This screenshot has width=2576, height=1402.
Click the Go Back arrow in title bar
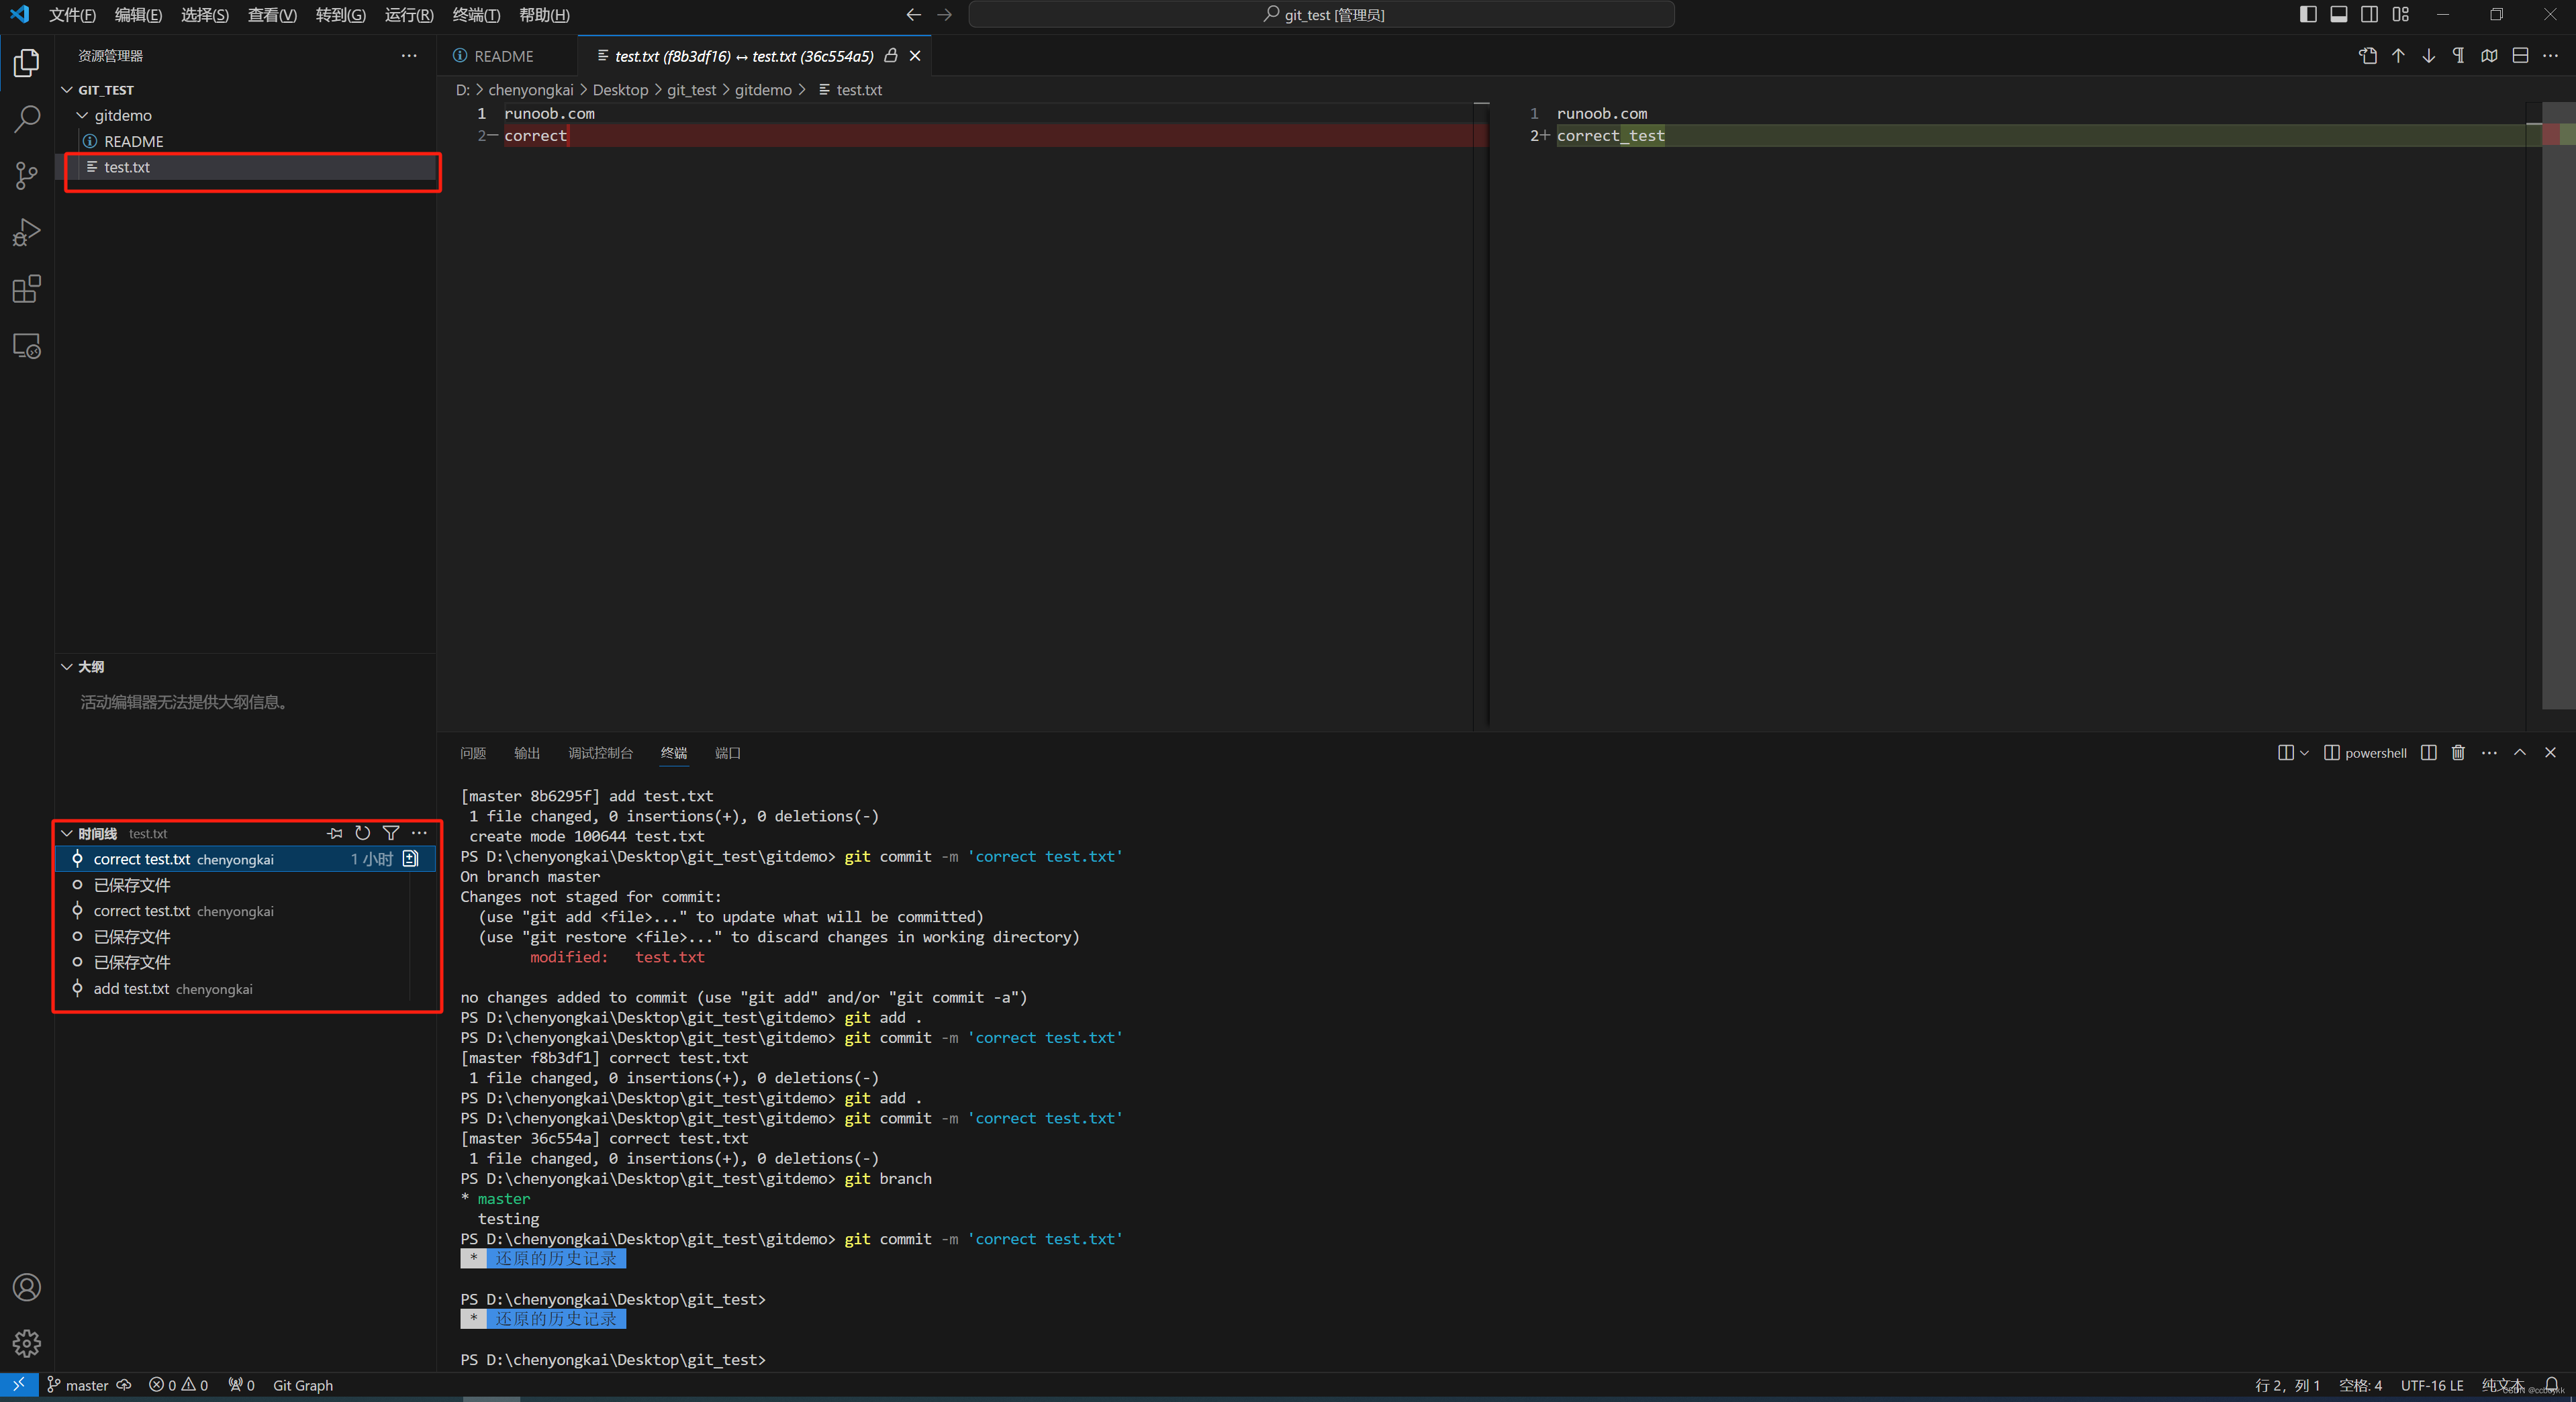tap(913, 14)
